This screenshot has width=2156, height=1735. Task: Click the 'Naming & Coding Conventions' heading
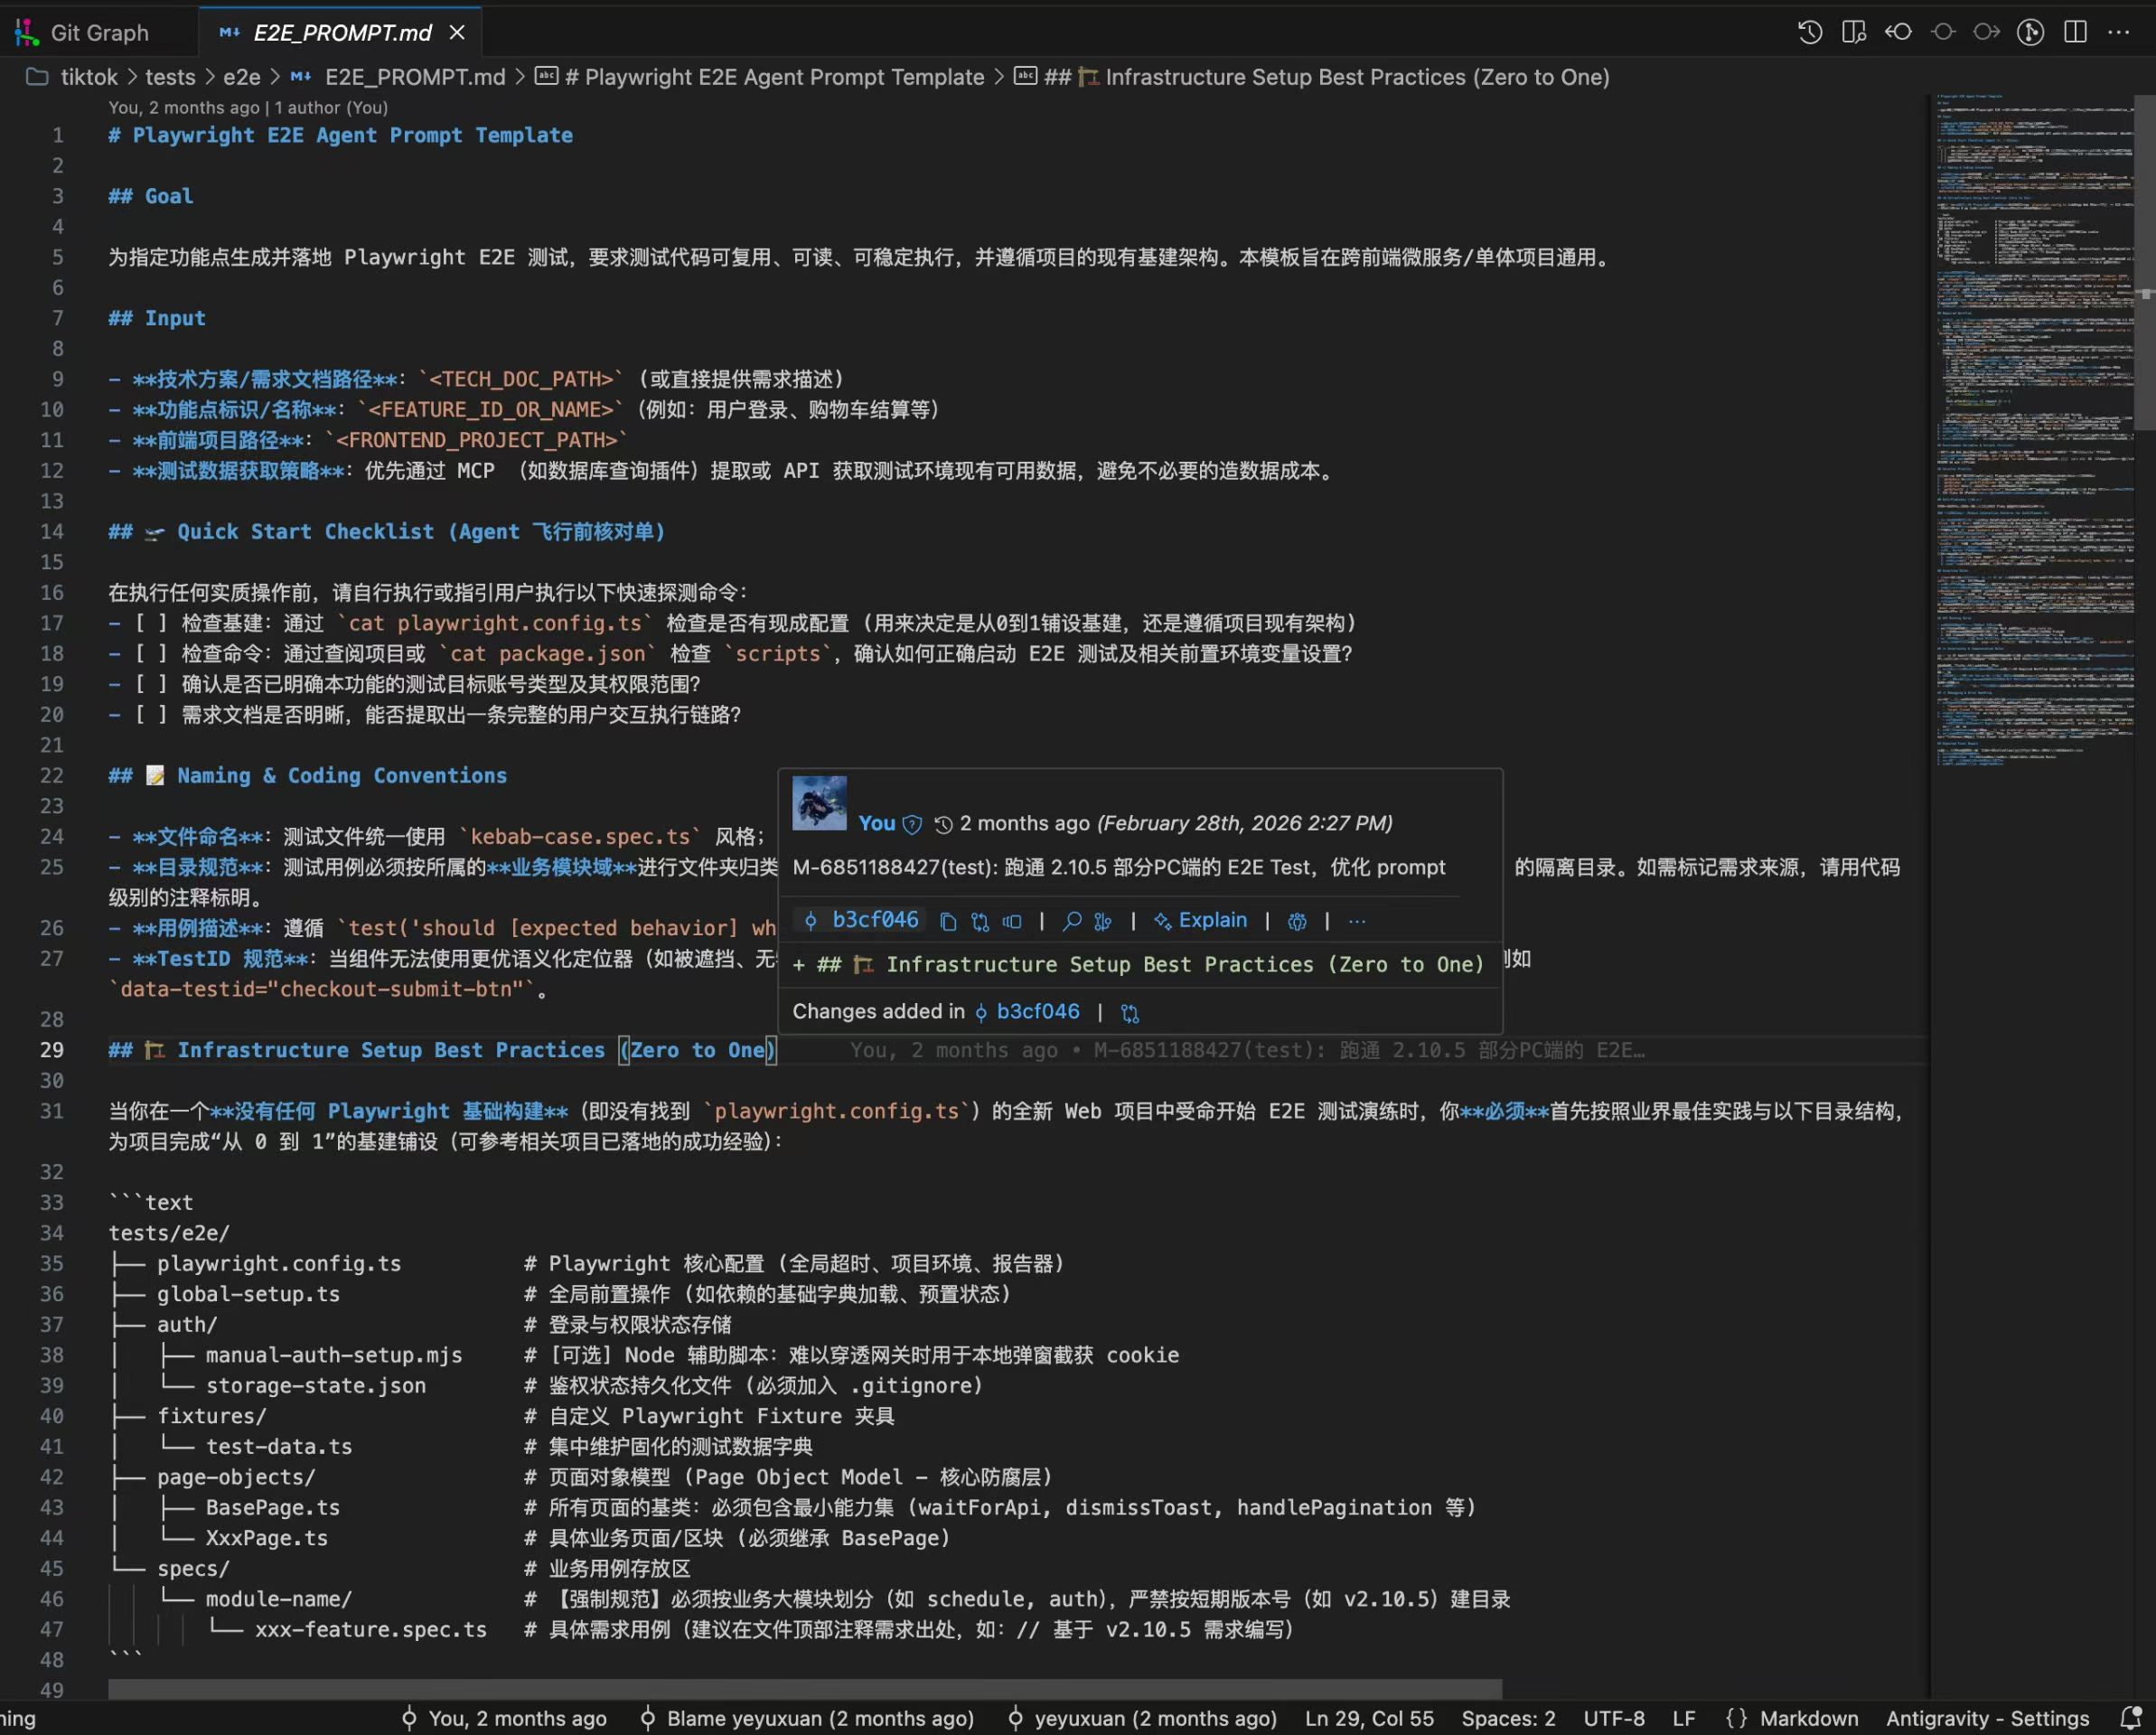pos(307,775)
